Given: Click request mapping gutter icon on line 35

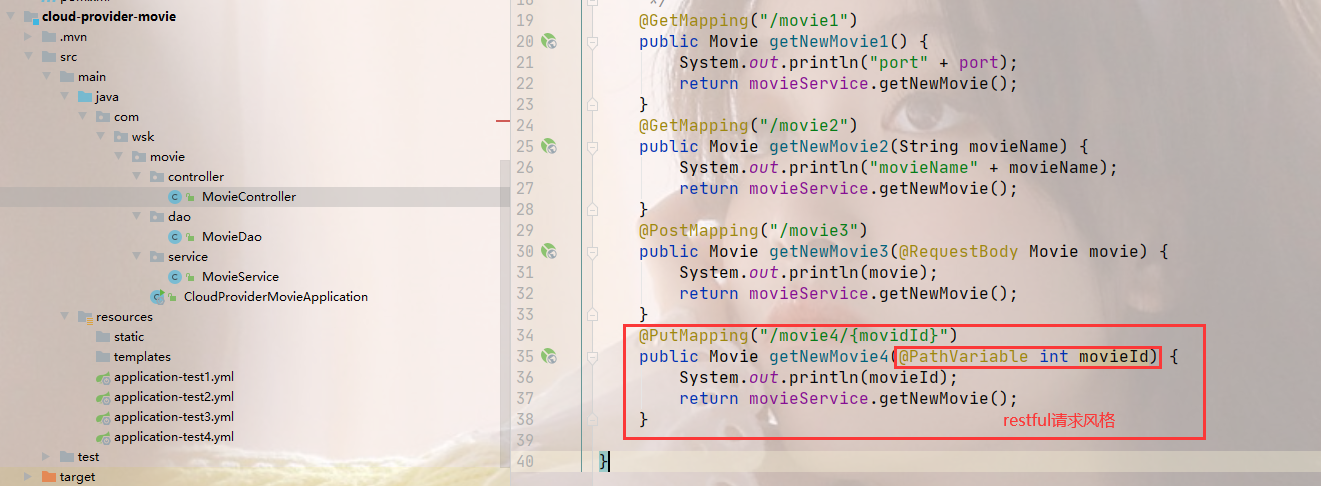Looking at the screenshot, I should [548, 356].
